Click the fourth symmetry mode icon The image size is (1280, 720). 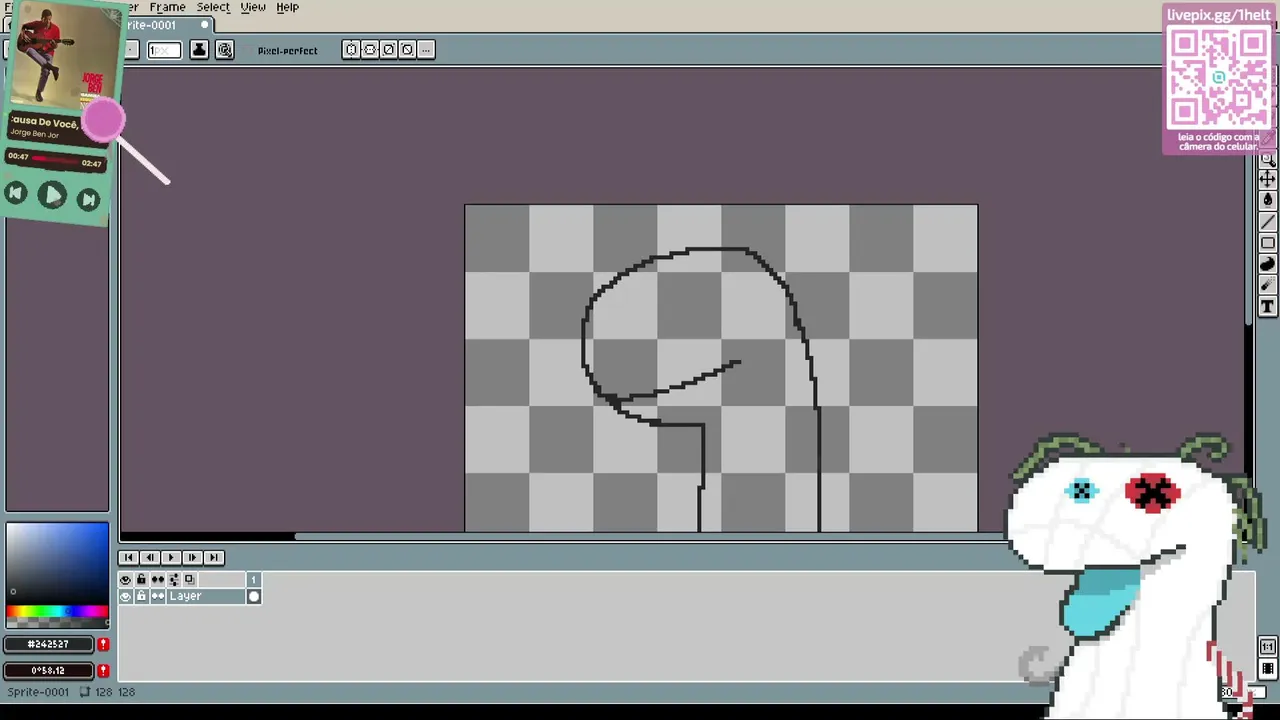(x=407, y=50)
